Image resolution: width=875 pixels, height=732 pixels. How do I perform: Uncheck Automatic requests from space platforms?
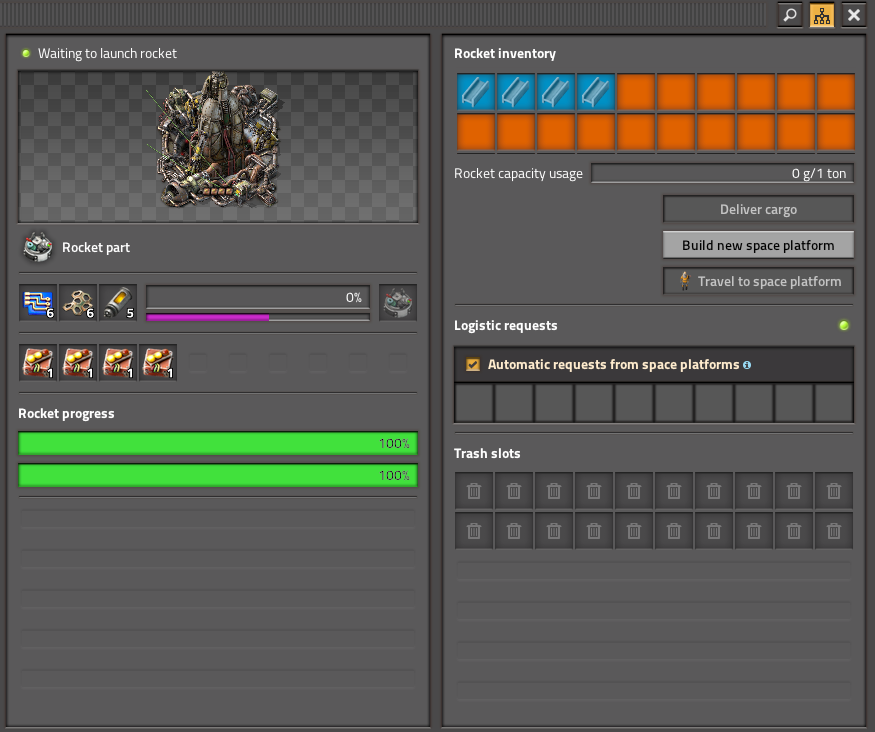[473, 365]
